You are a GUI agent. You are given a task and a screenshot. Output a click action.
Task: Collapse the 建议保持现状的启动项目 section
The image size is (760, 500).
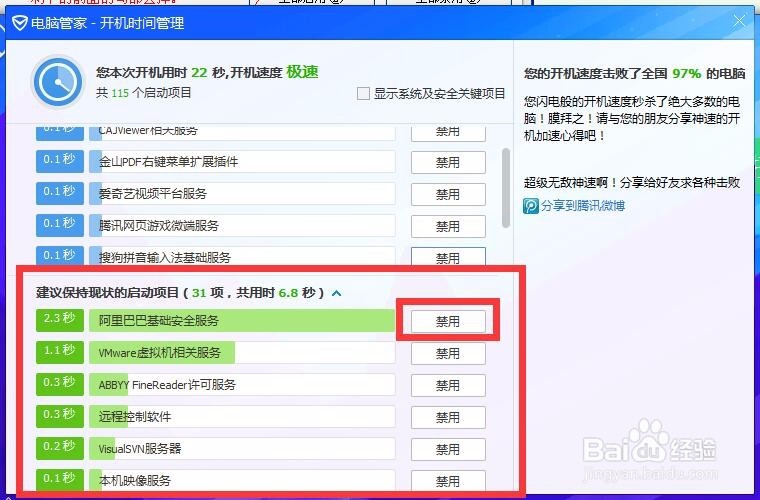[x=336, y=293]
